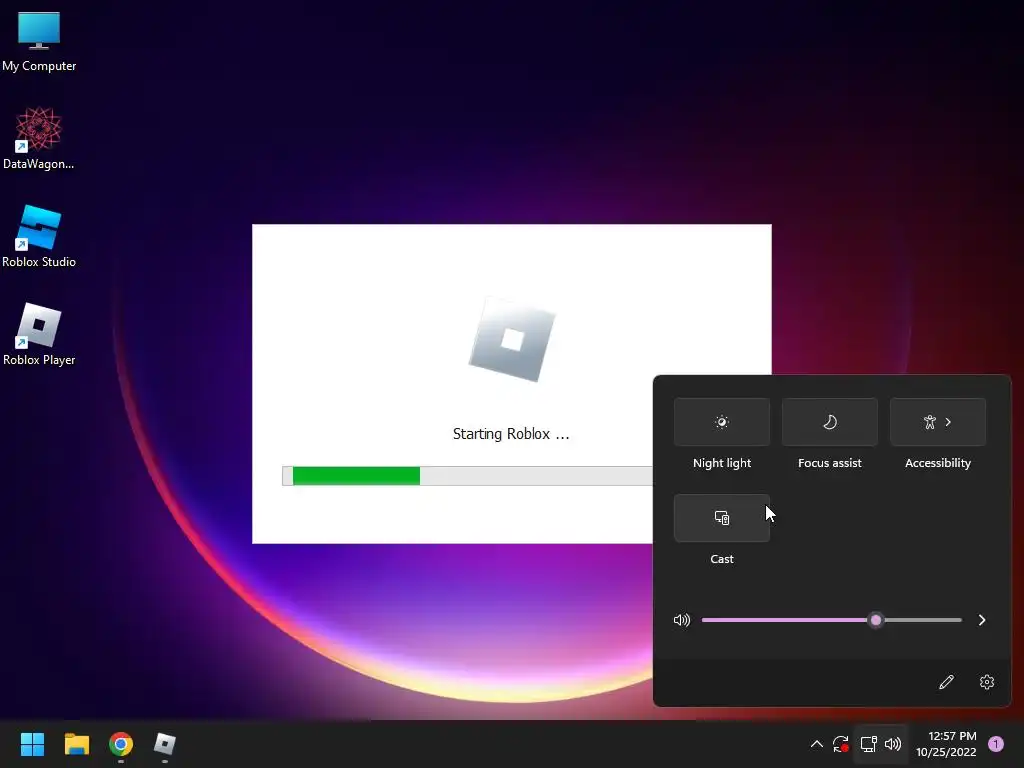
Task: Click the Roblox loading progress bar
Action: pyautogui.click(x=468, y=476)
